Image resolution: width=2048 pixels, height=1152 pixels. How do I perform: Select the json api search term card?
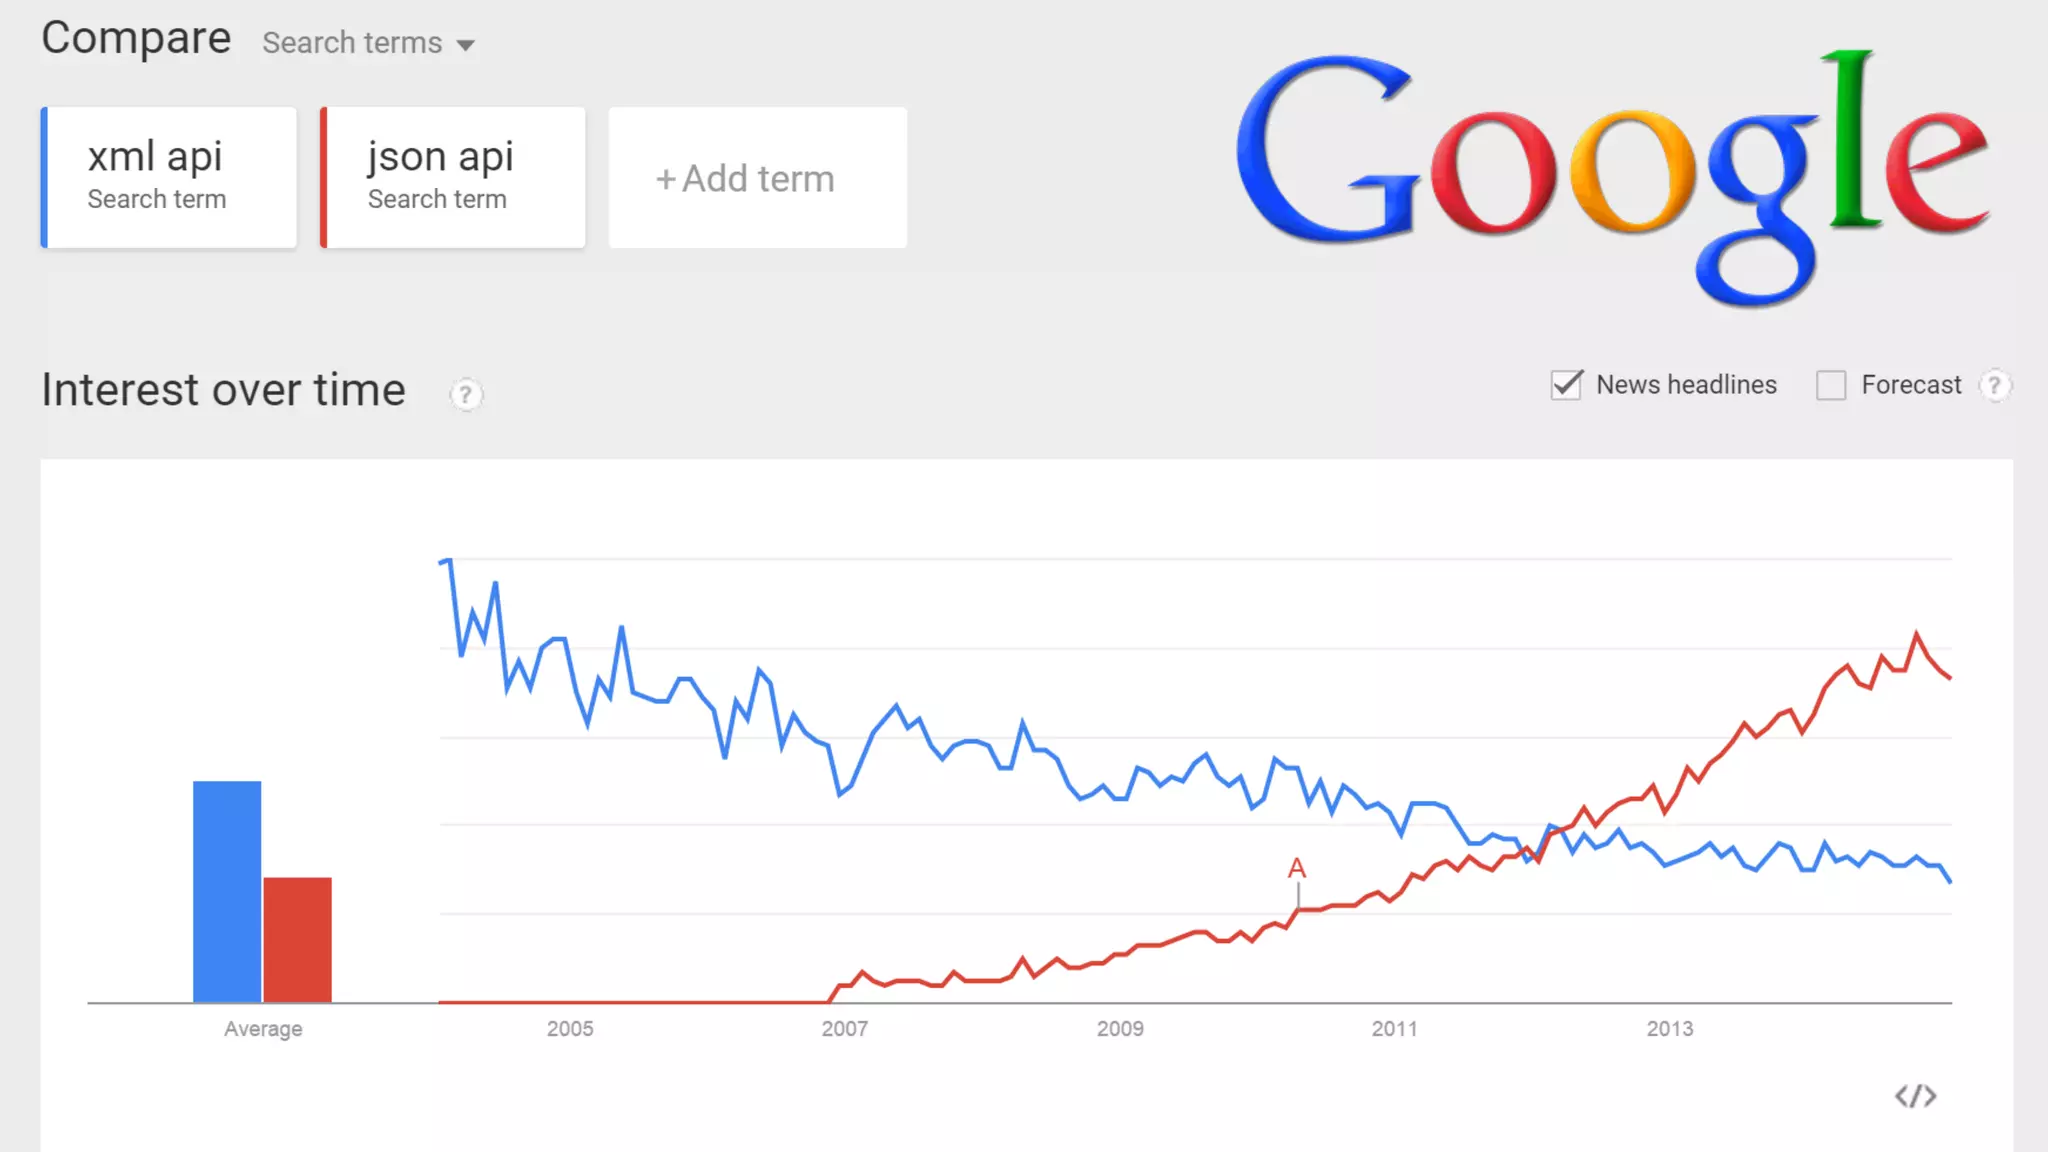click(453, 177)
